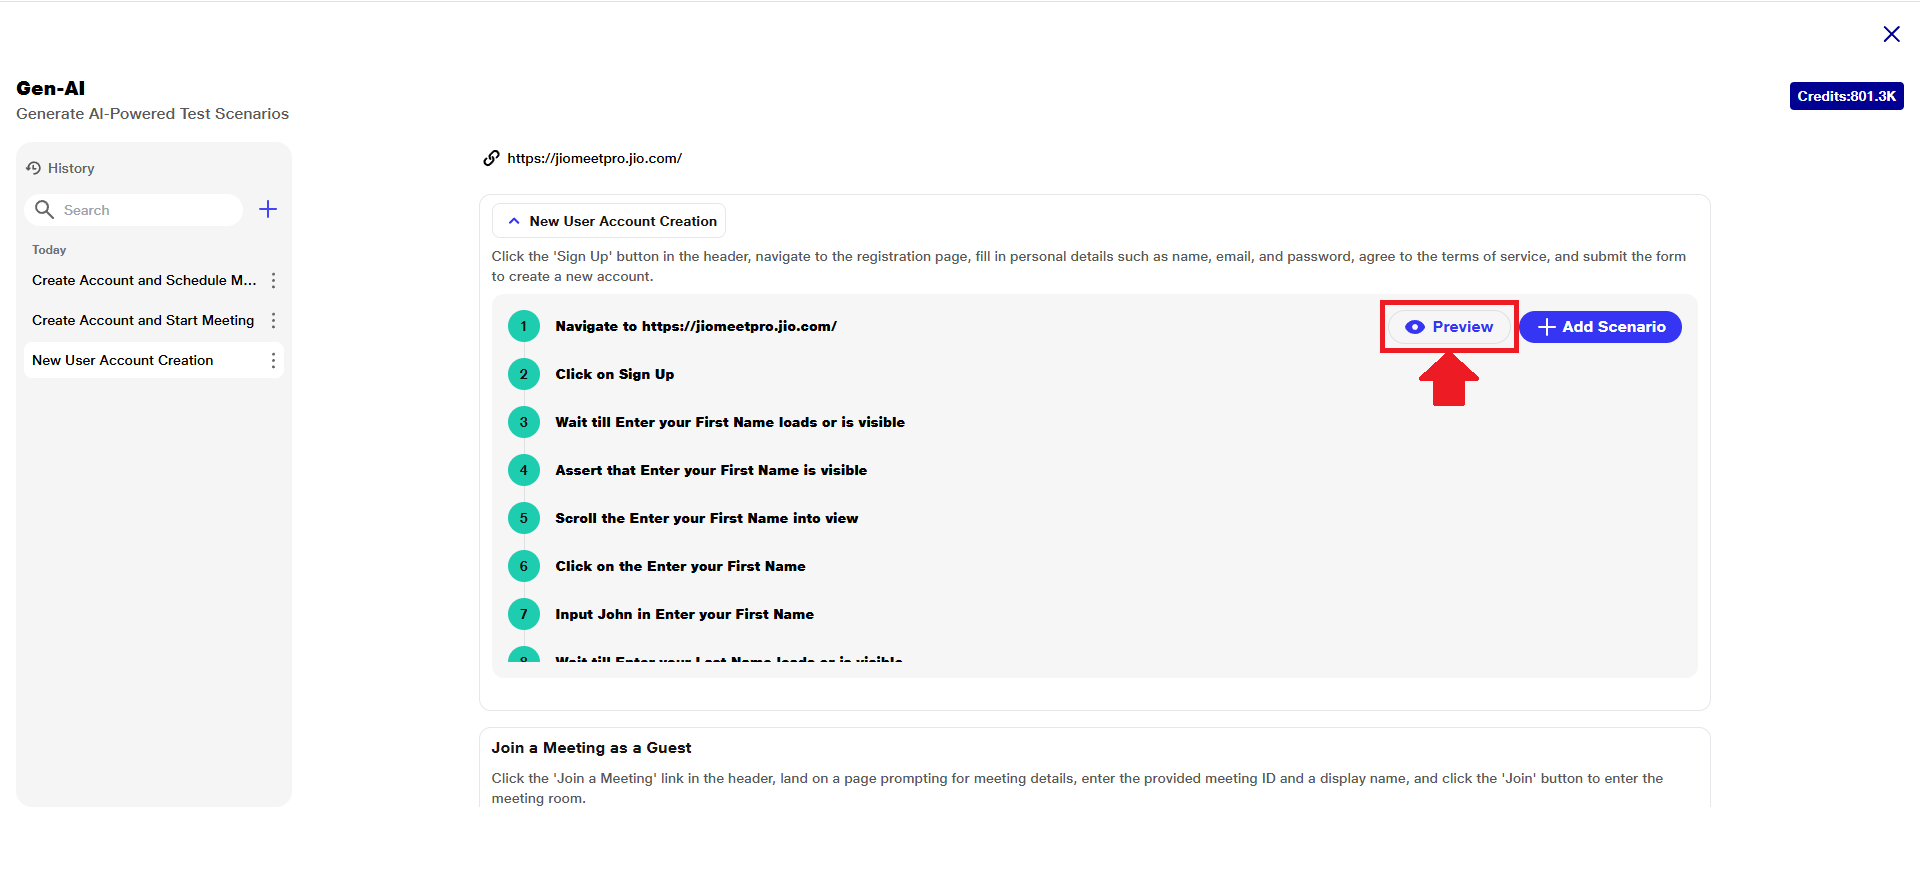
Task: Click the Preview eye button
Action: tap(1449, 327)
